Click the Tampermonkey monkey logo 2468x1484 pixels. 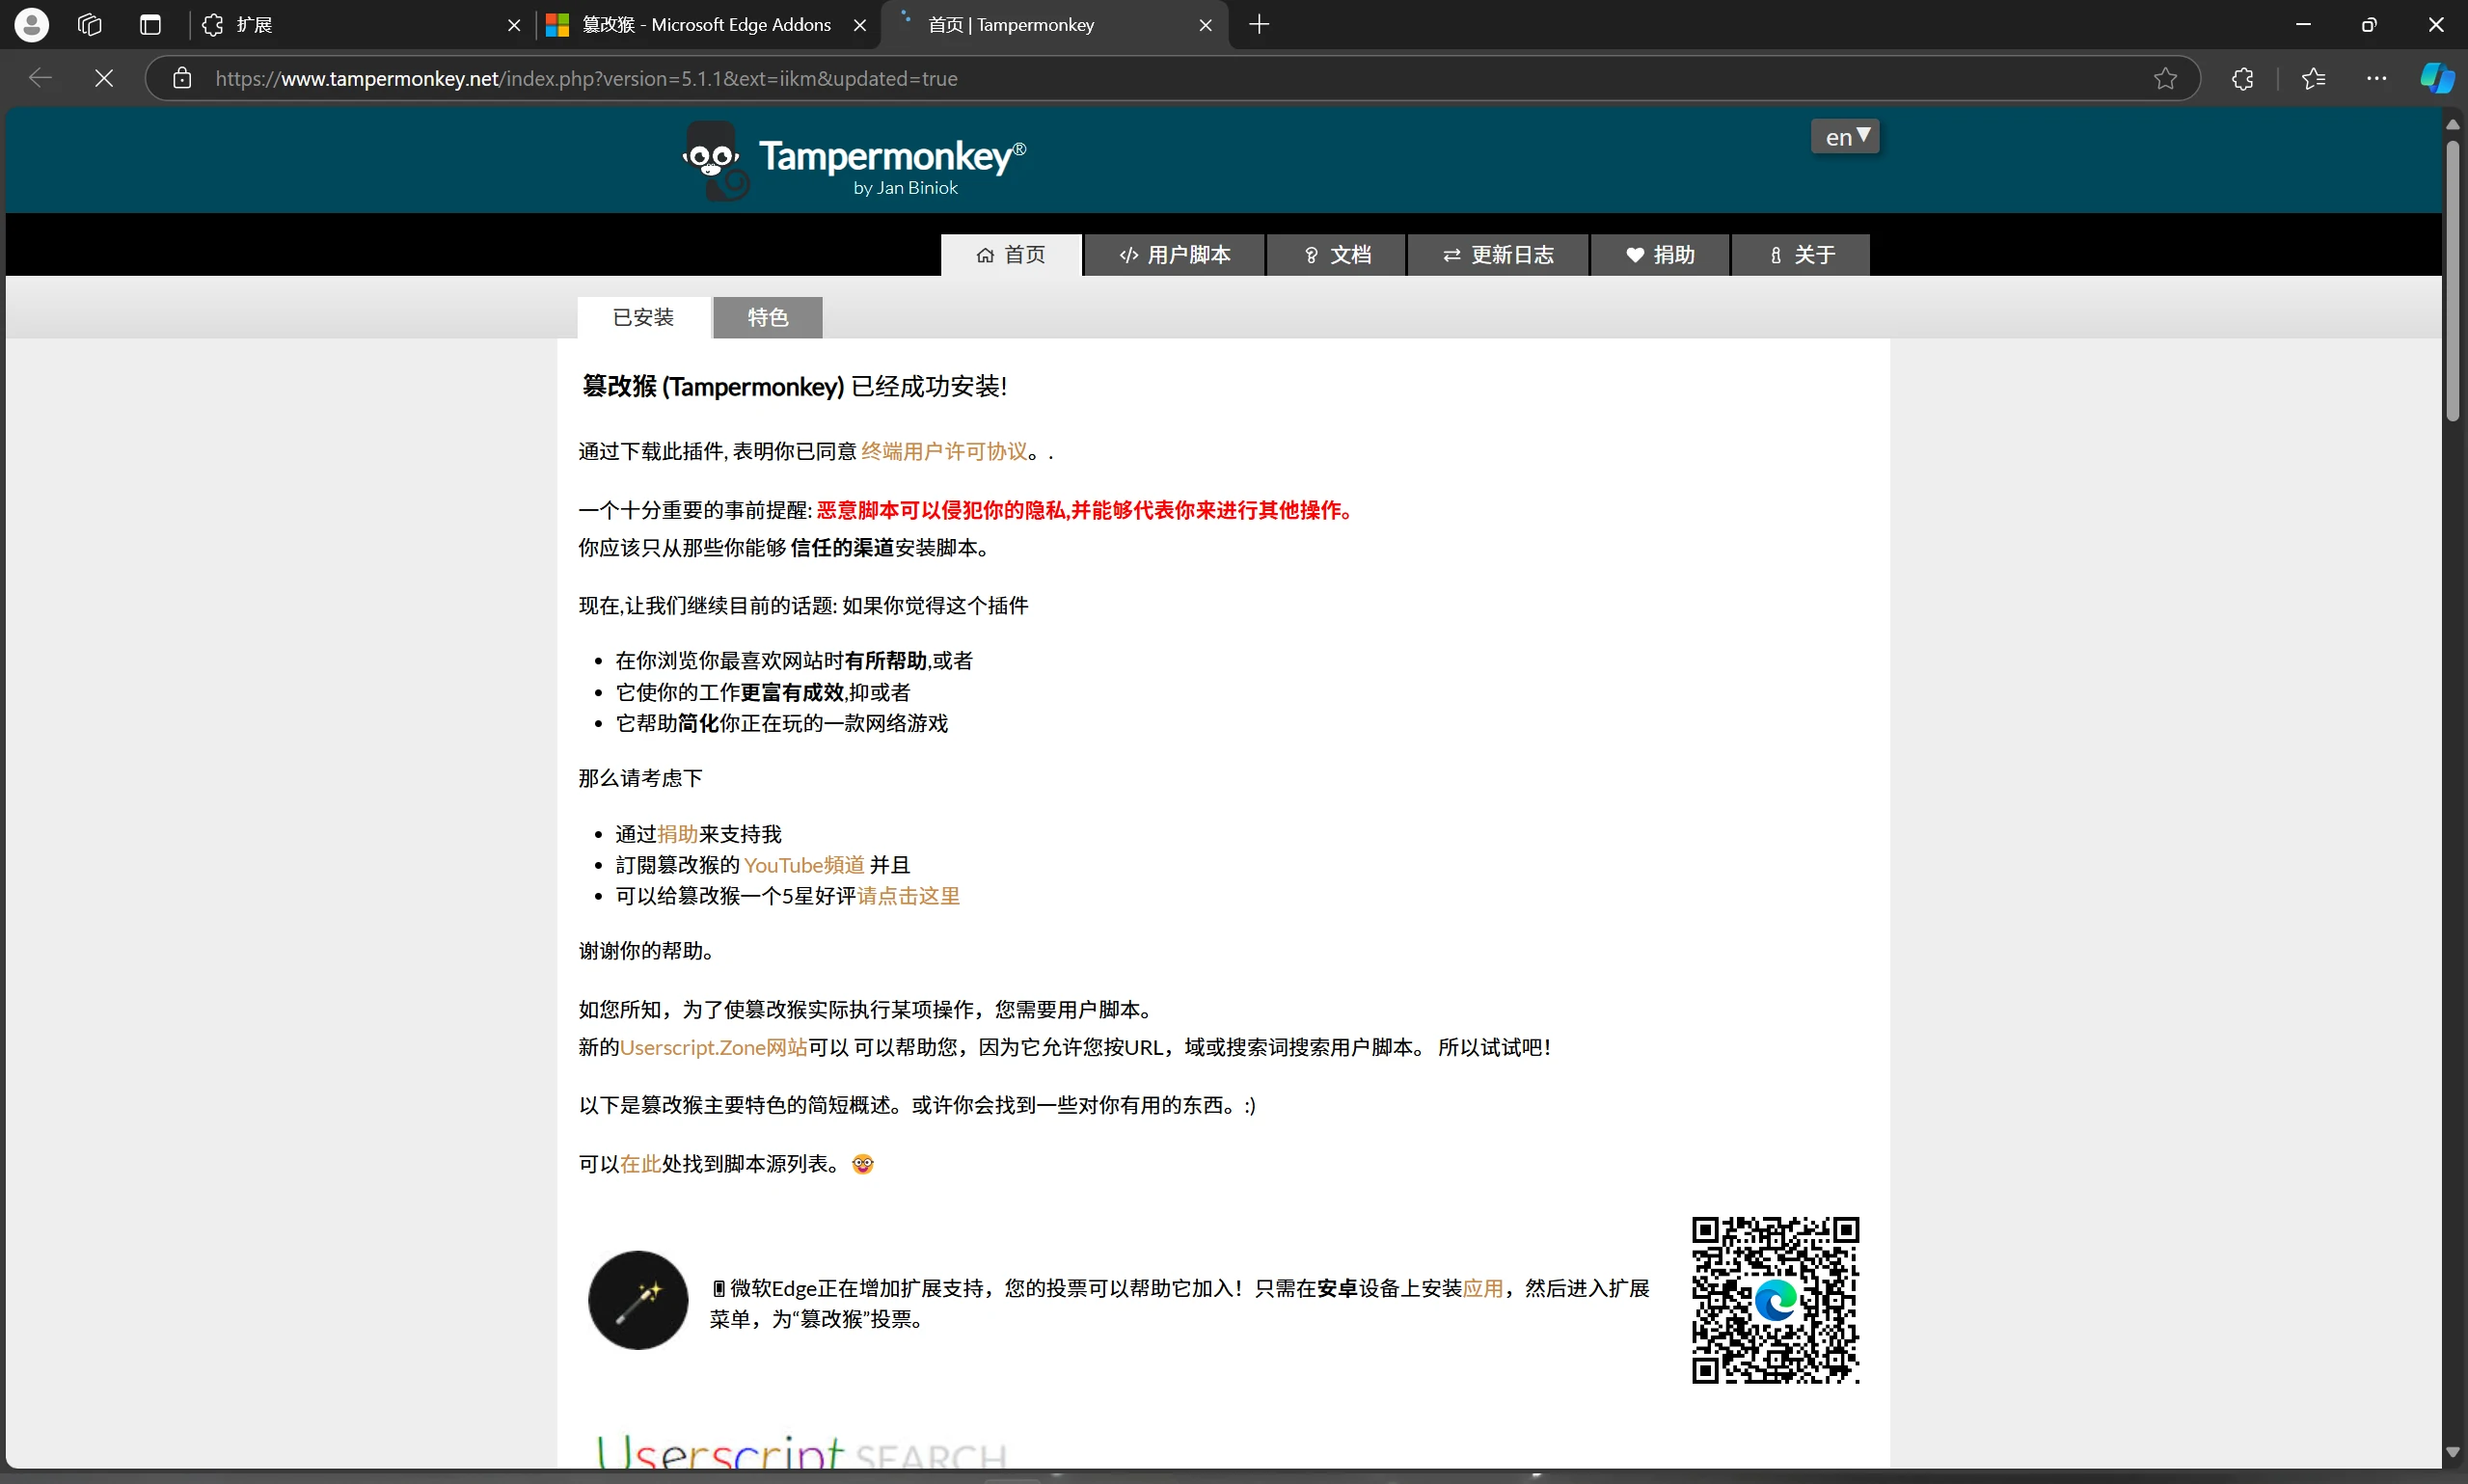712,160
